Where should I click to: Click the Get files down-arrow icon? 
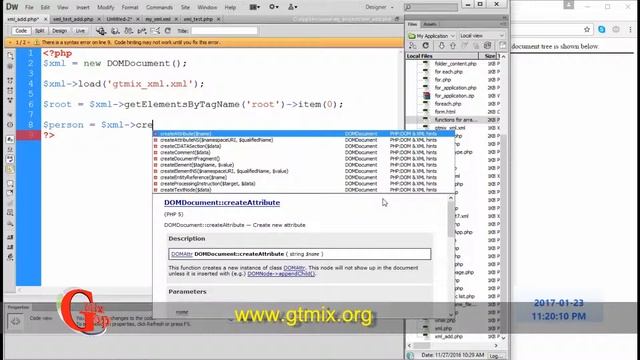[x=441, y=46]
